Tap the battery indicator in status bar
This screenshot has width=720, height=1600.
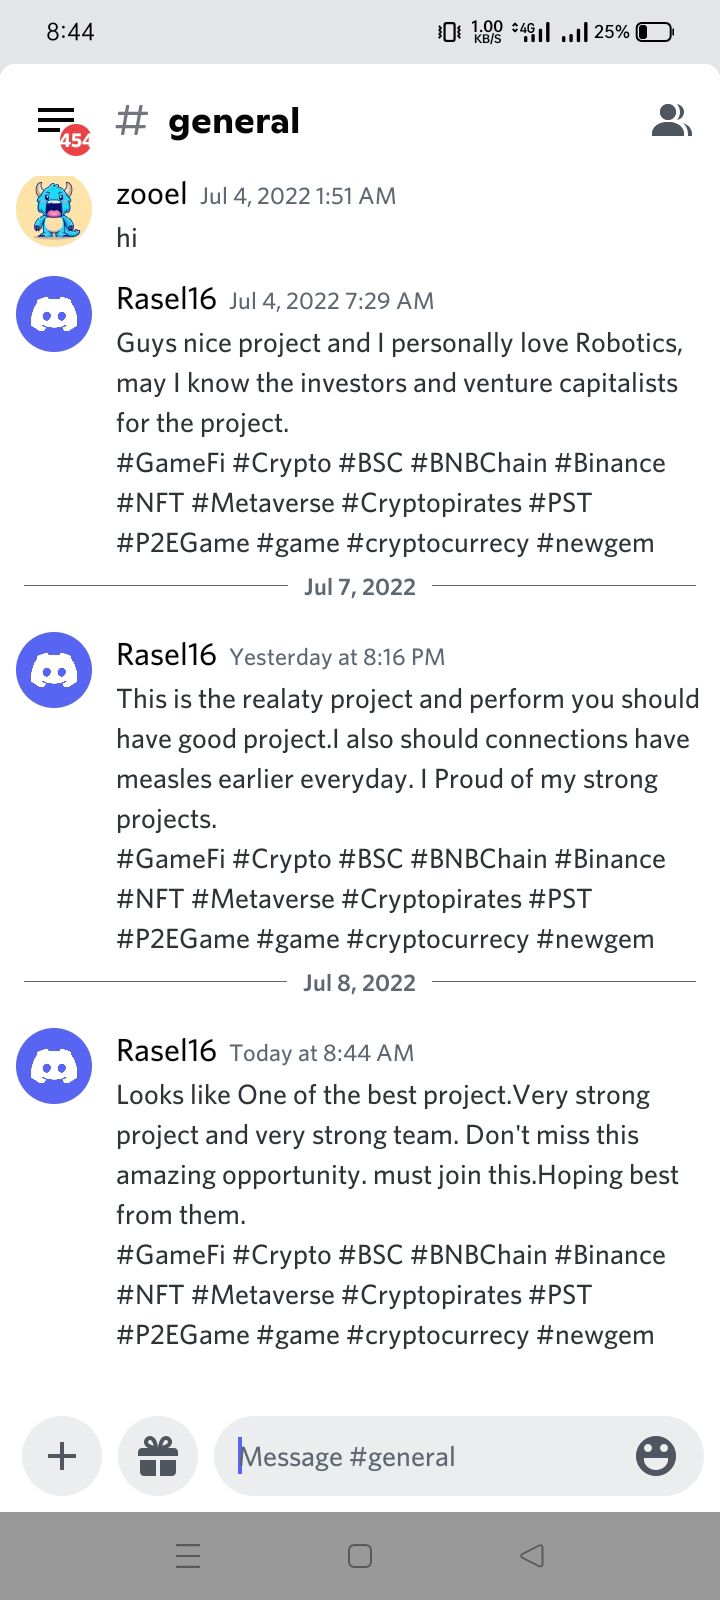656,32
